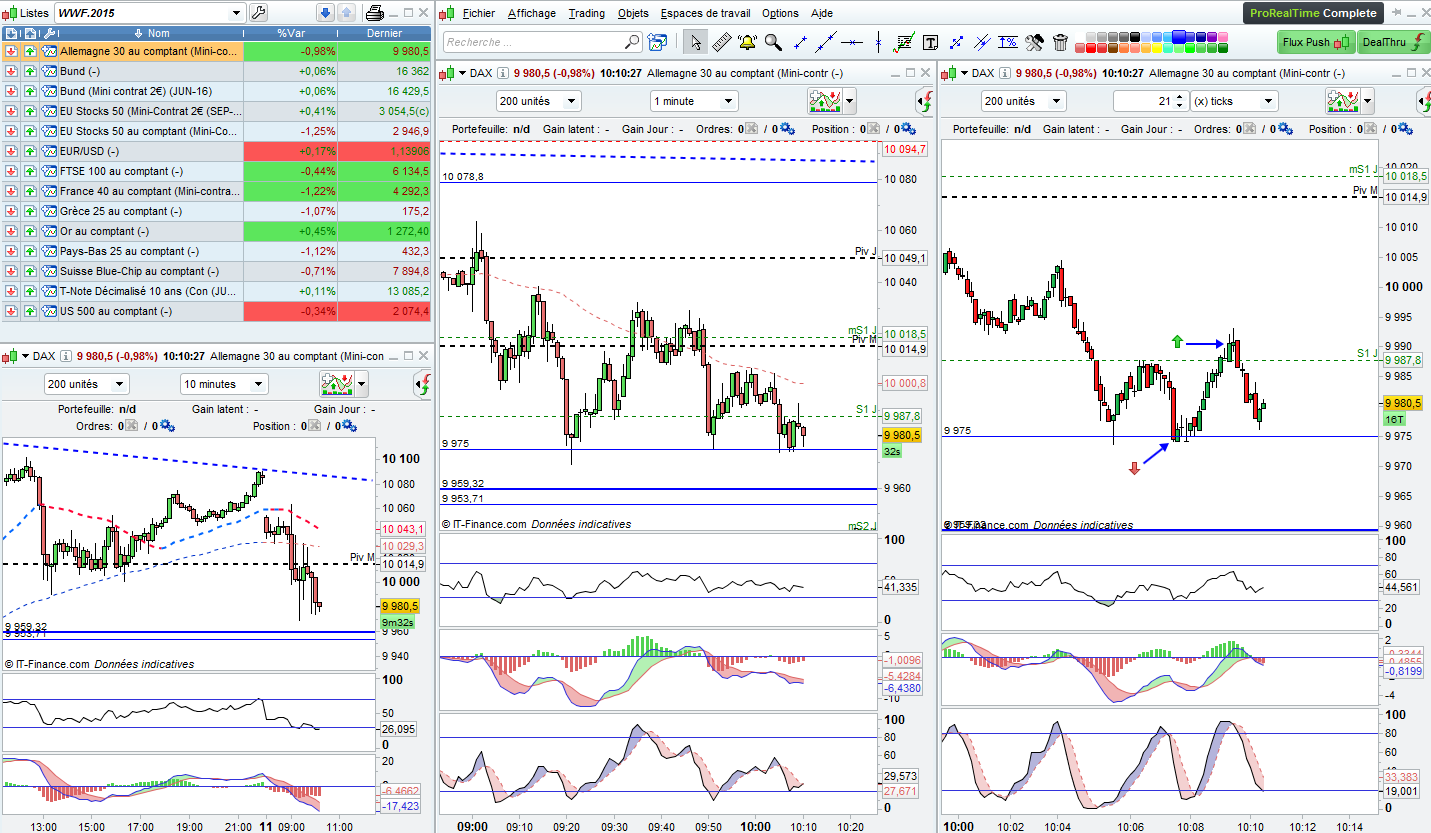Select the horizontal line drawing tool
Viewport: 1431px width, 833px height.
852,42
